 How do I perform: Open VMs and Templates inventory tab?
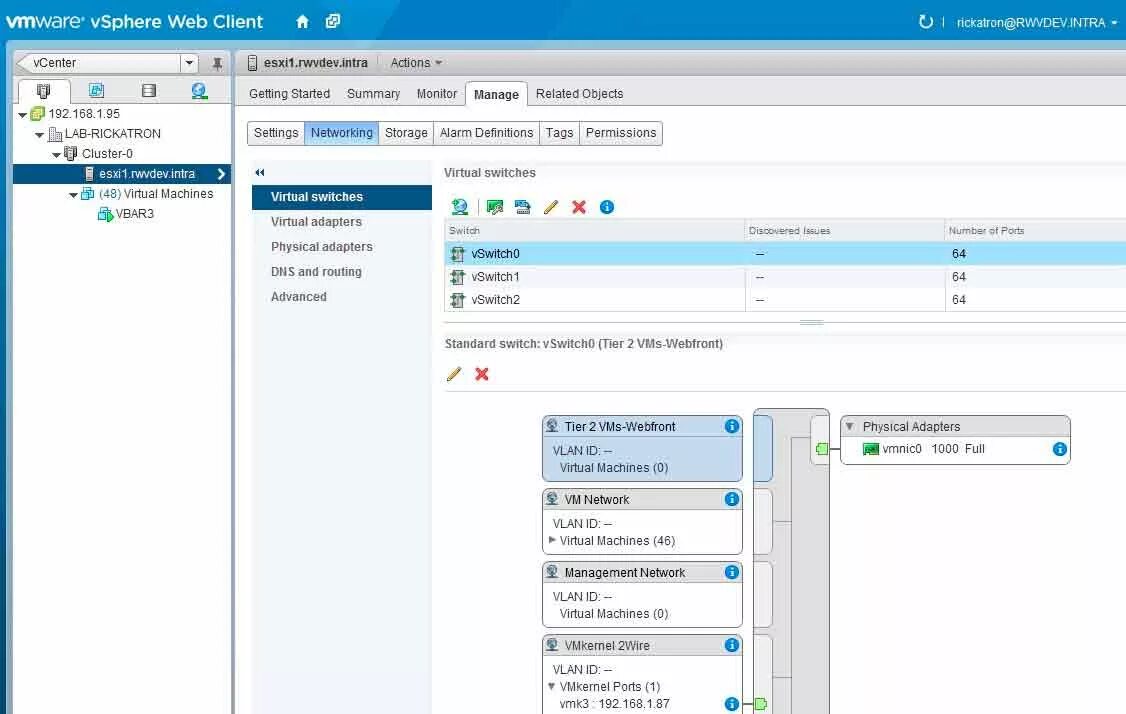96,91
